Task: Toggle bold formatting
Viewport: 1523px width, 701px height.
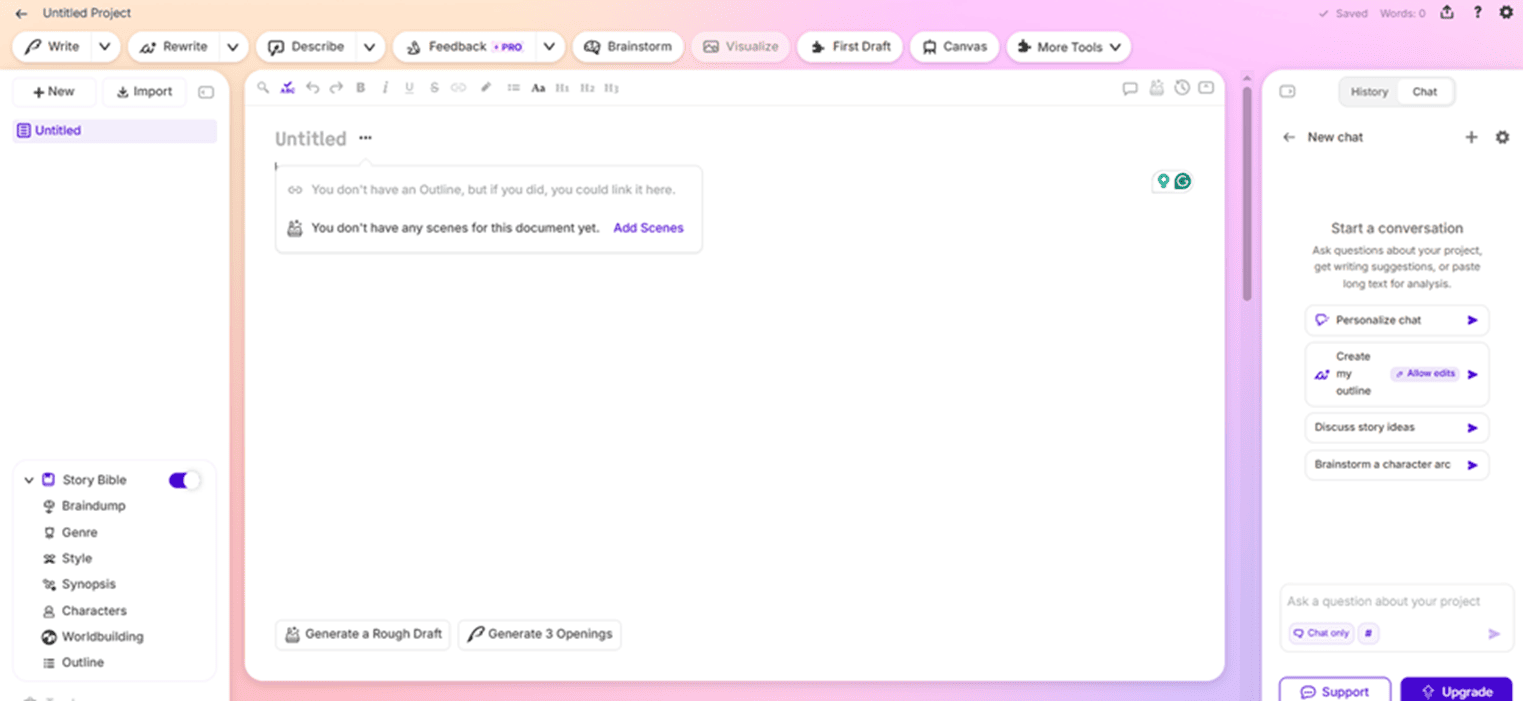Action: (361, 88)
